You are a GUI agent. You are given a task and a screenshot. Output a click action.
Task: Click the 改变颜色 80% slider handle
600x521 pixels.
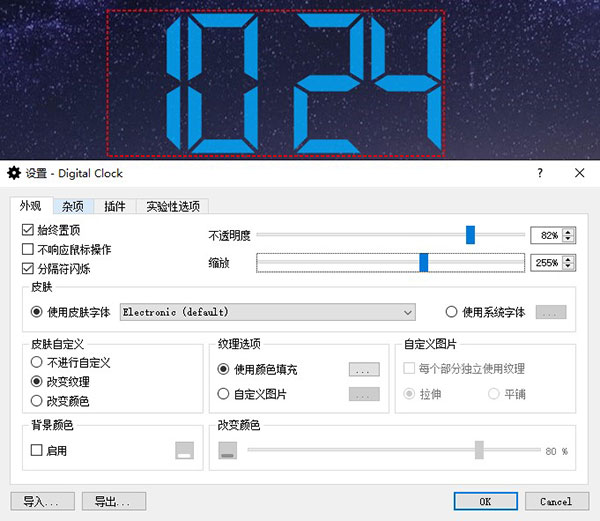[x=479, y=450]
